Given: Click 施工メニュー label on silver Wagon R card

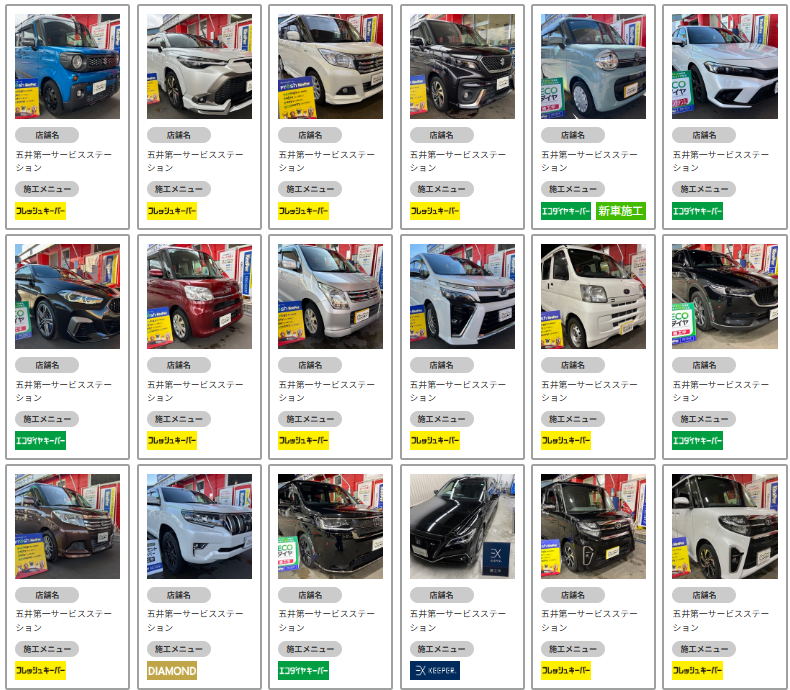Looking at the screenshot, I should coord(310,419).
